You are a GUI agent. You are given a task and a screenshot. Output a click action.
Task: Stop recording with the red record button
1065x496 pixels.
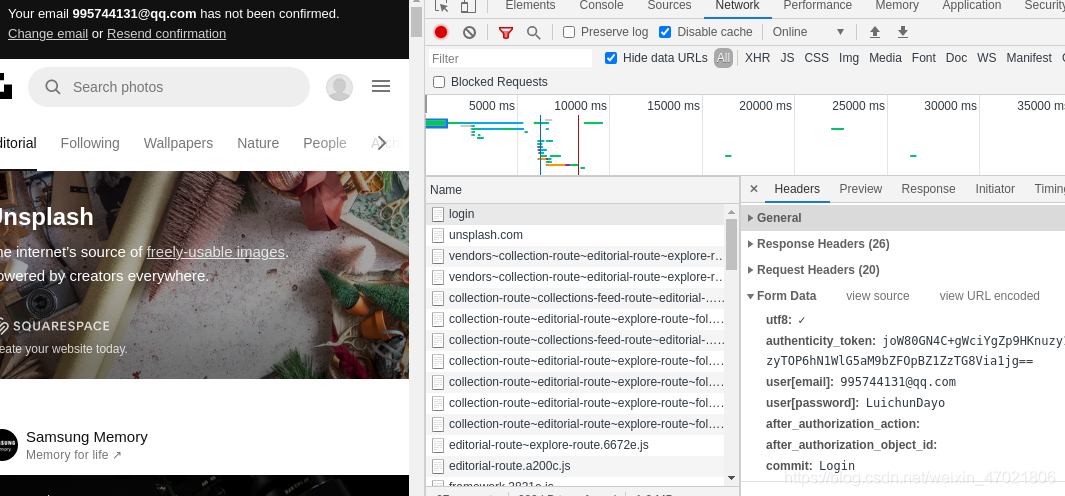pos(441,32)
